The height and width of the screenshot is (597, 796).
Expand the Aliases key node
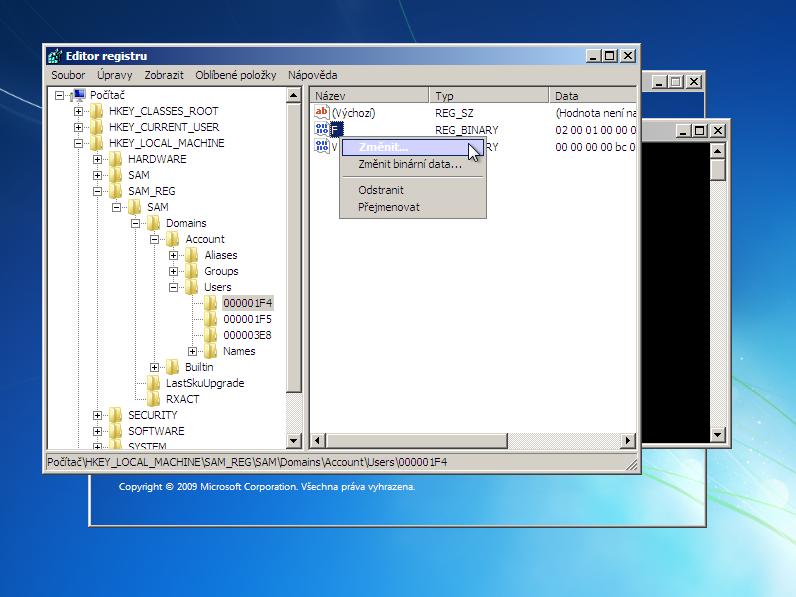pos(173,255)
